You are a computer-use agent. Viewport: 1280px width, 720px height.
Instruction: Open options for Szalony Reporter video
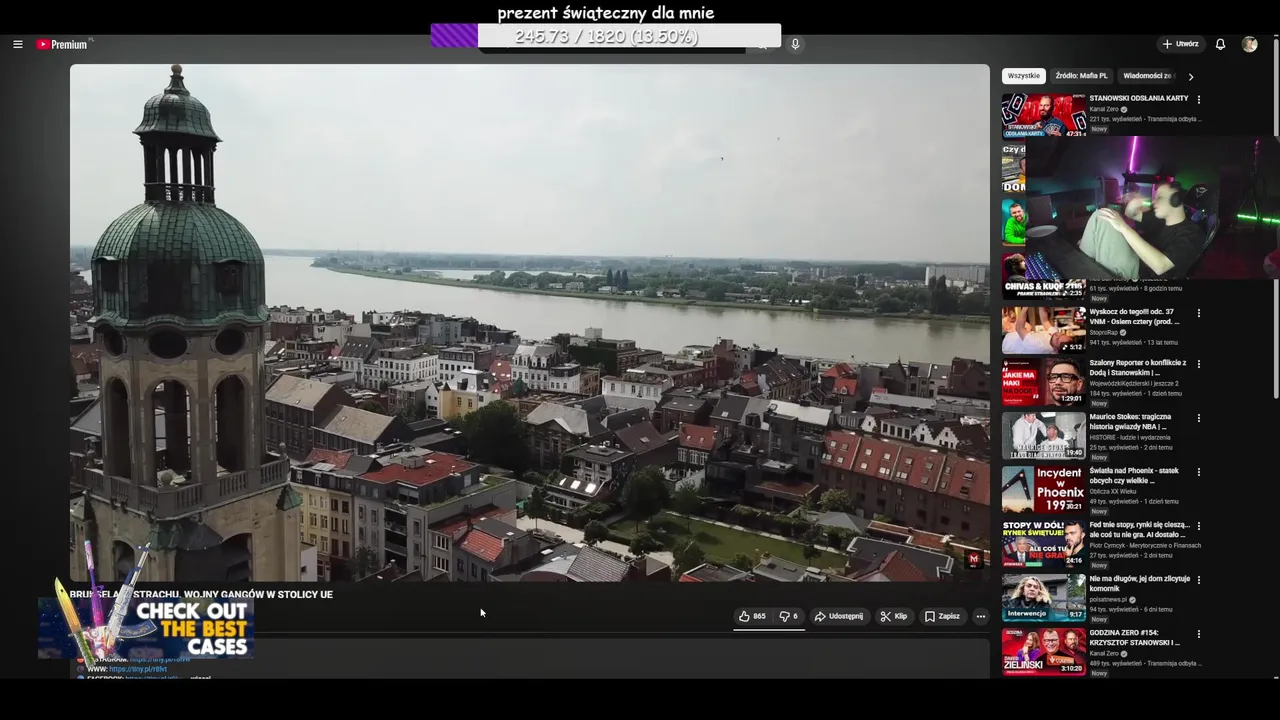[1198, 364]
